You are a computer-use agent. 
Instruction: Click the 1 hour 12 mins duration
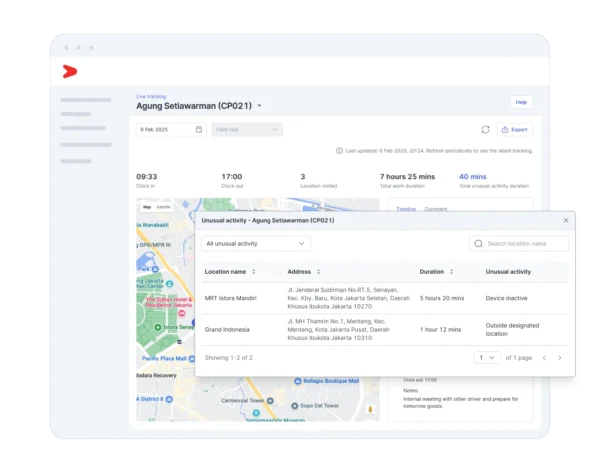pyautogui.click(x=440, y=329)
